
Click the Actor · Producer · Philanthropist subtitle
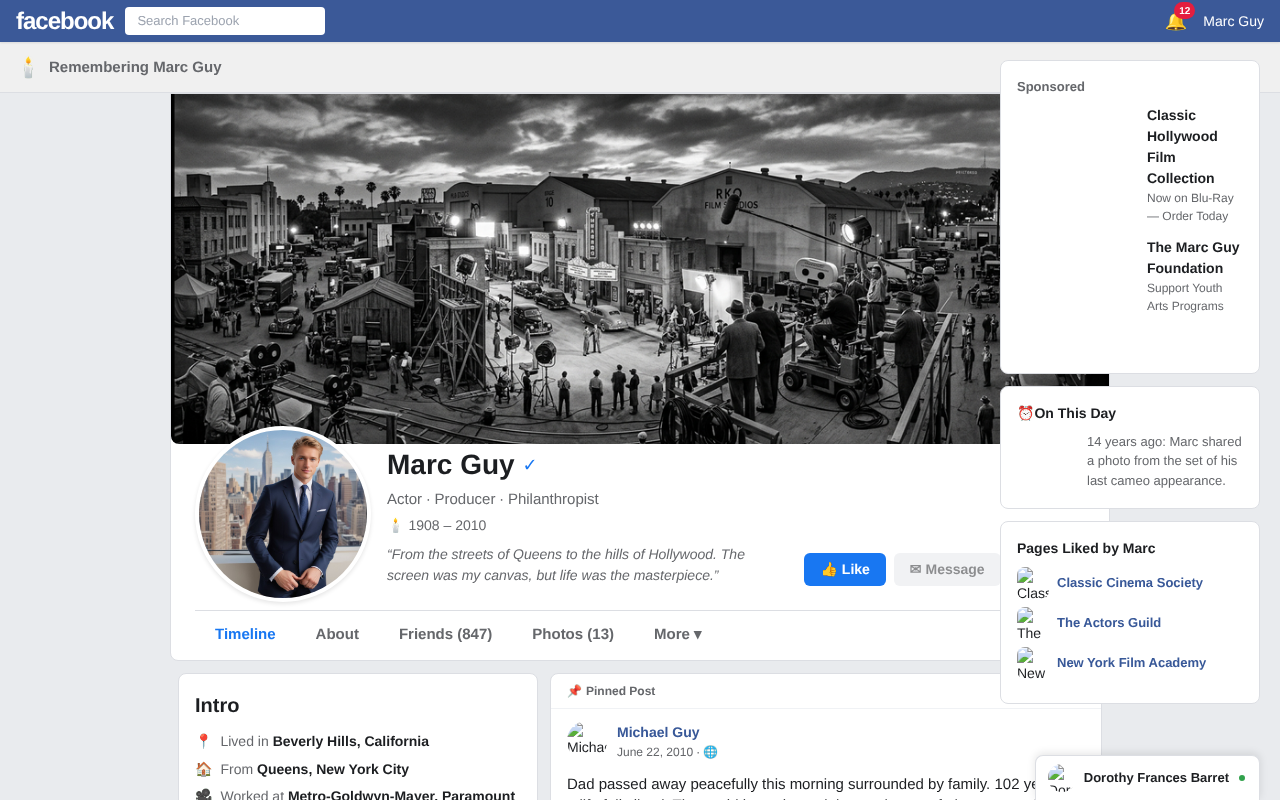click(493, 499)
